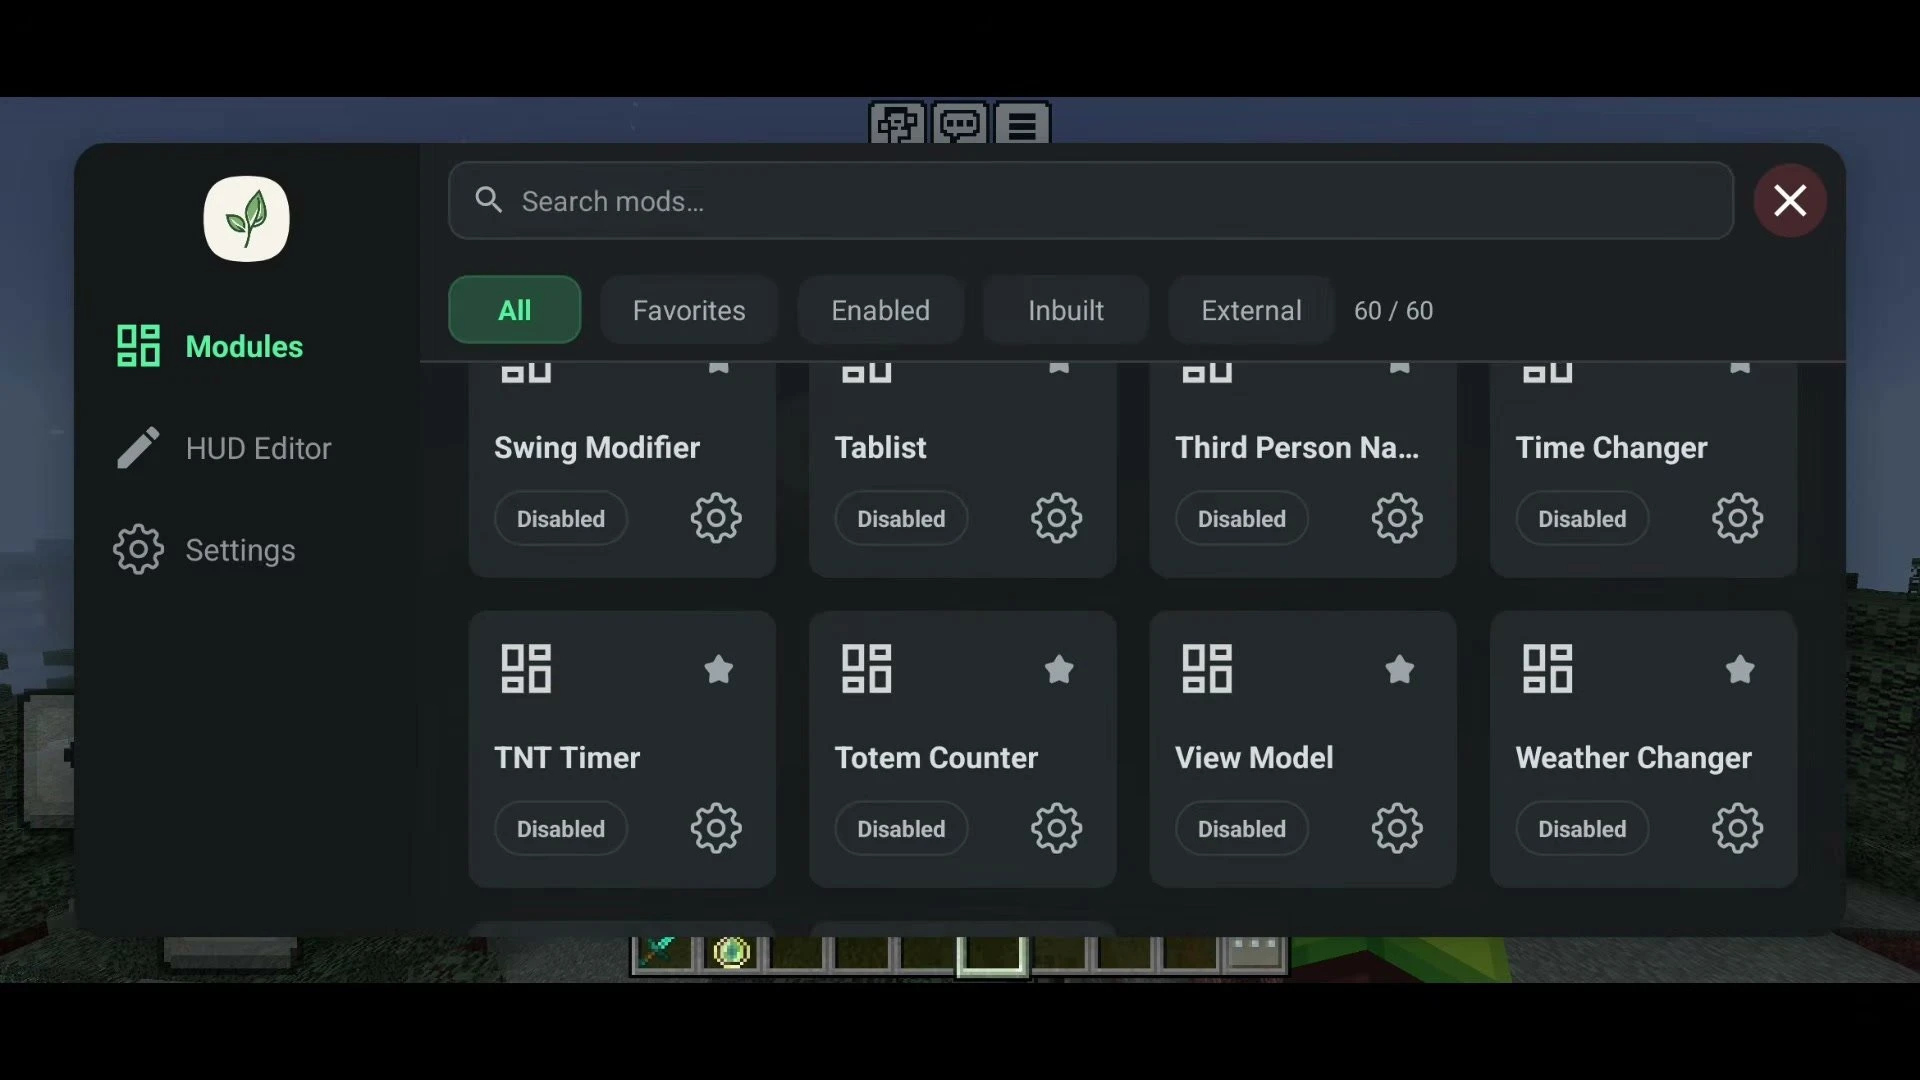Enable the TNT Timer module

point(561,829)
